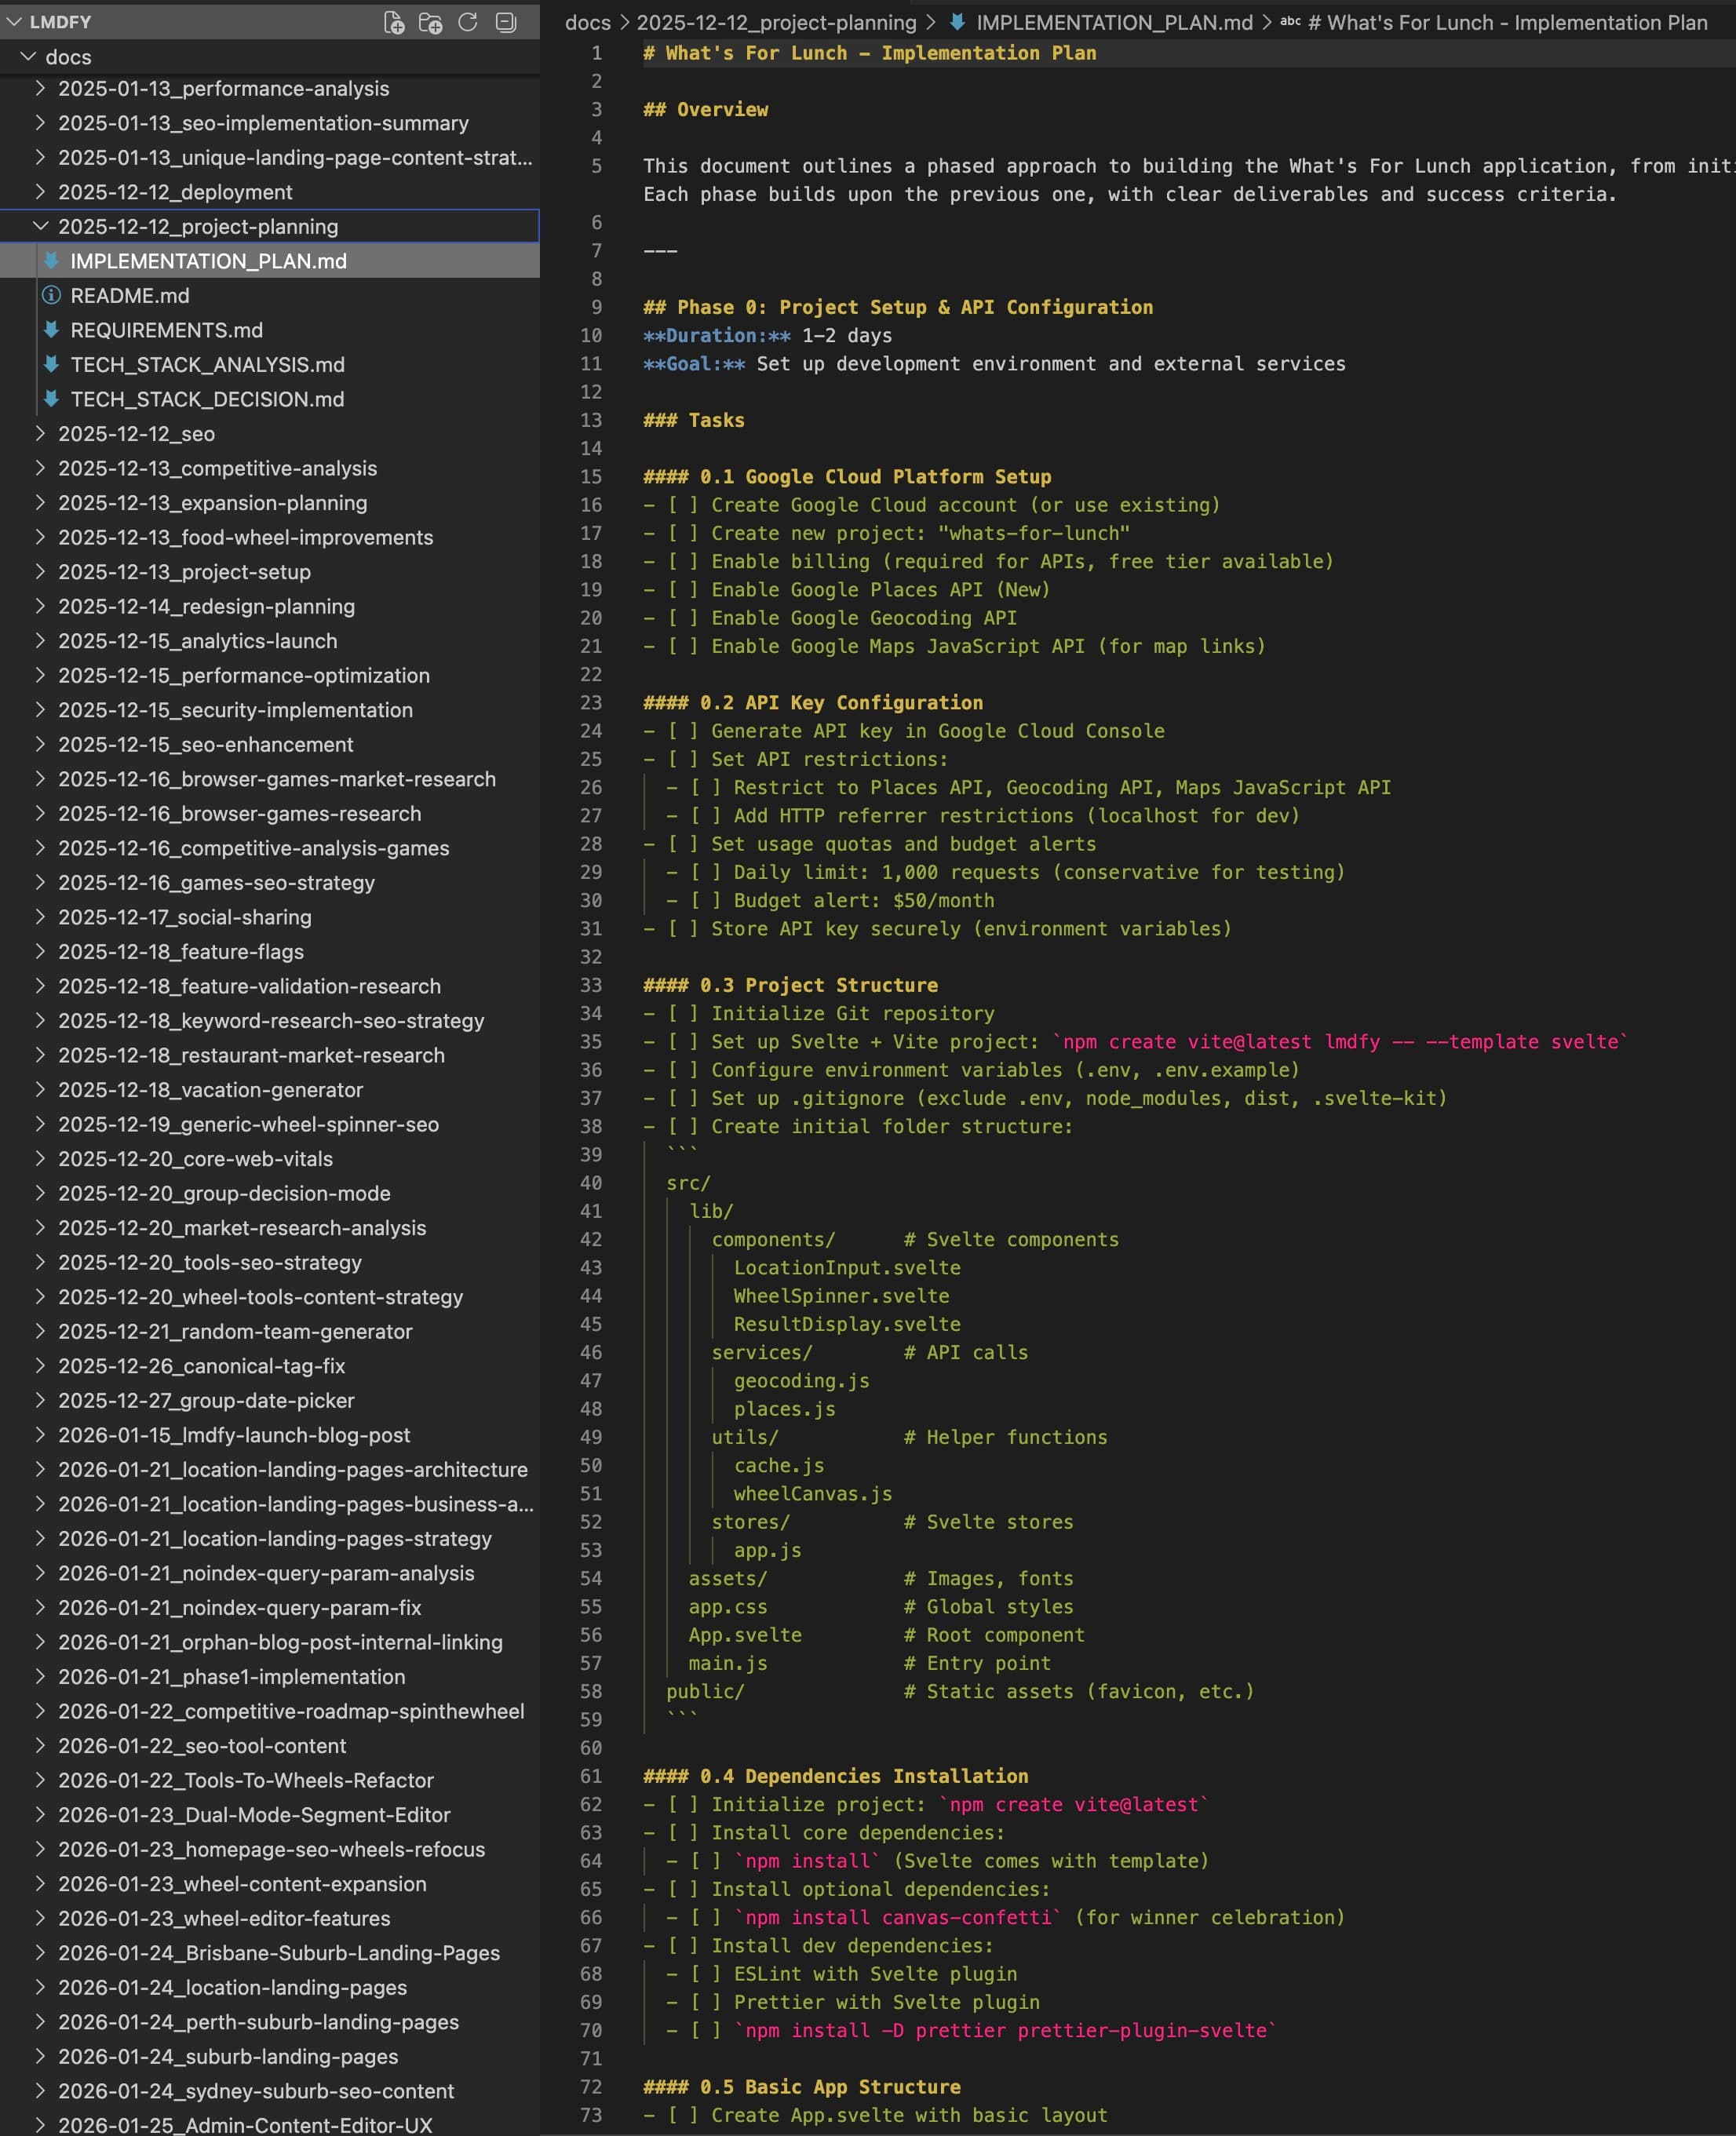Viewport: 1736px width, 2136px height.
Task: Click the "#### 0.4 Dependencies Installation" heading line
Action: (836, 1776)
